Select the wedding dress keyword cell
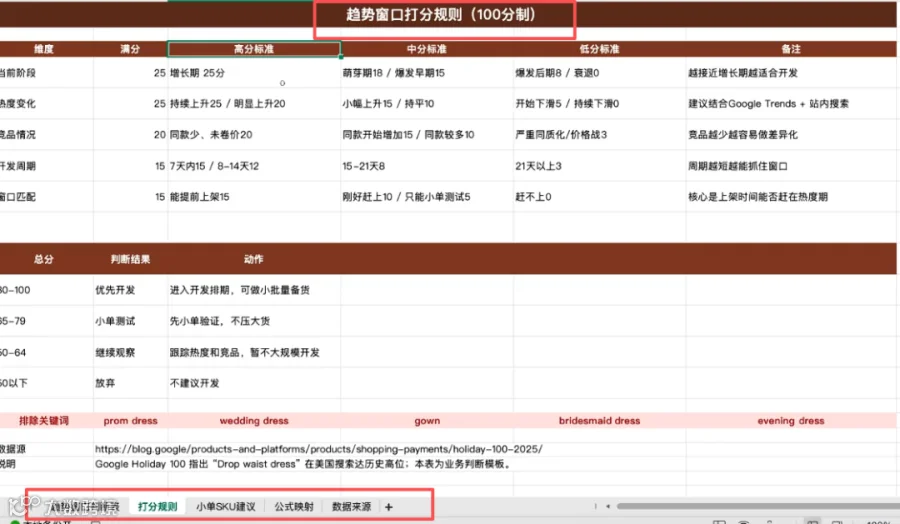The height and width of the screenshot is (524, 900). click(254, 421)
